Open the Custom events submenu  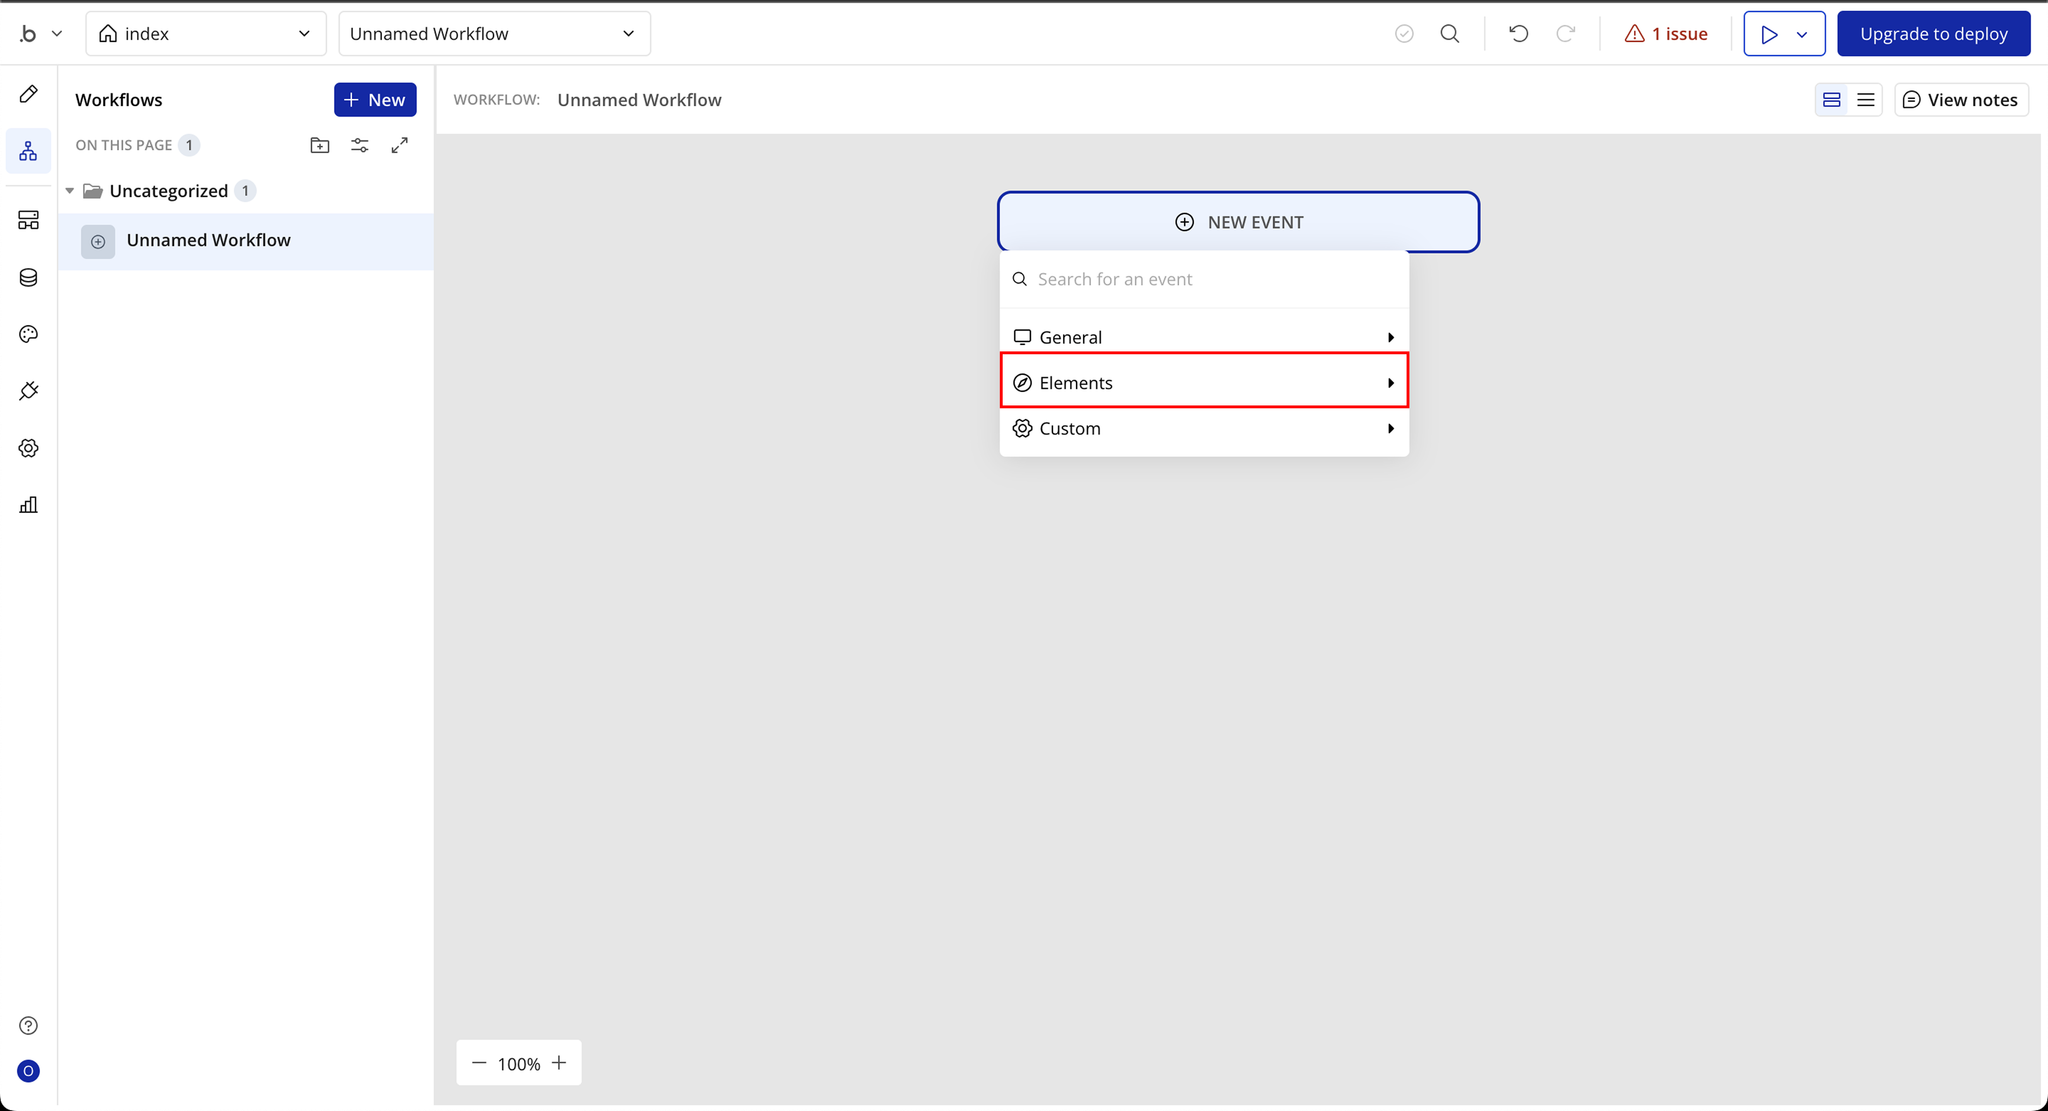tap(1204, 428)
